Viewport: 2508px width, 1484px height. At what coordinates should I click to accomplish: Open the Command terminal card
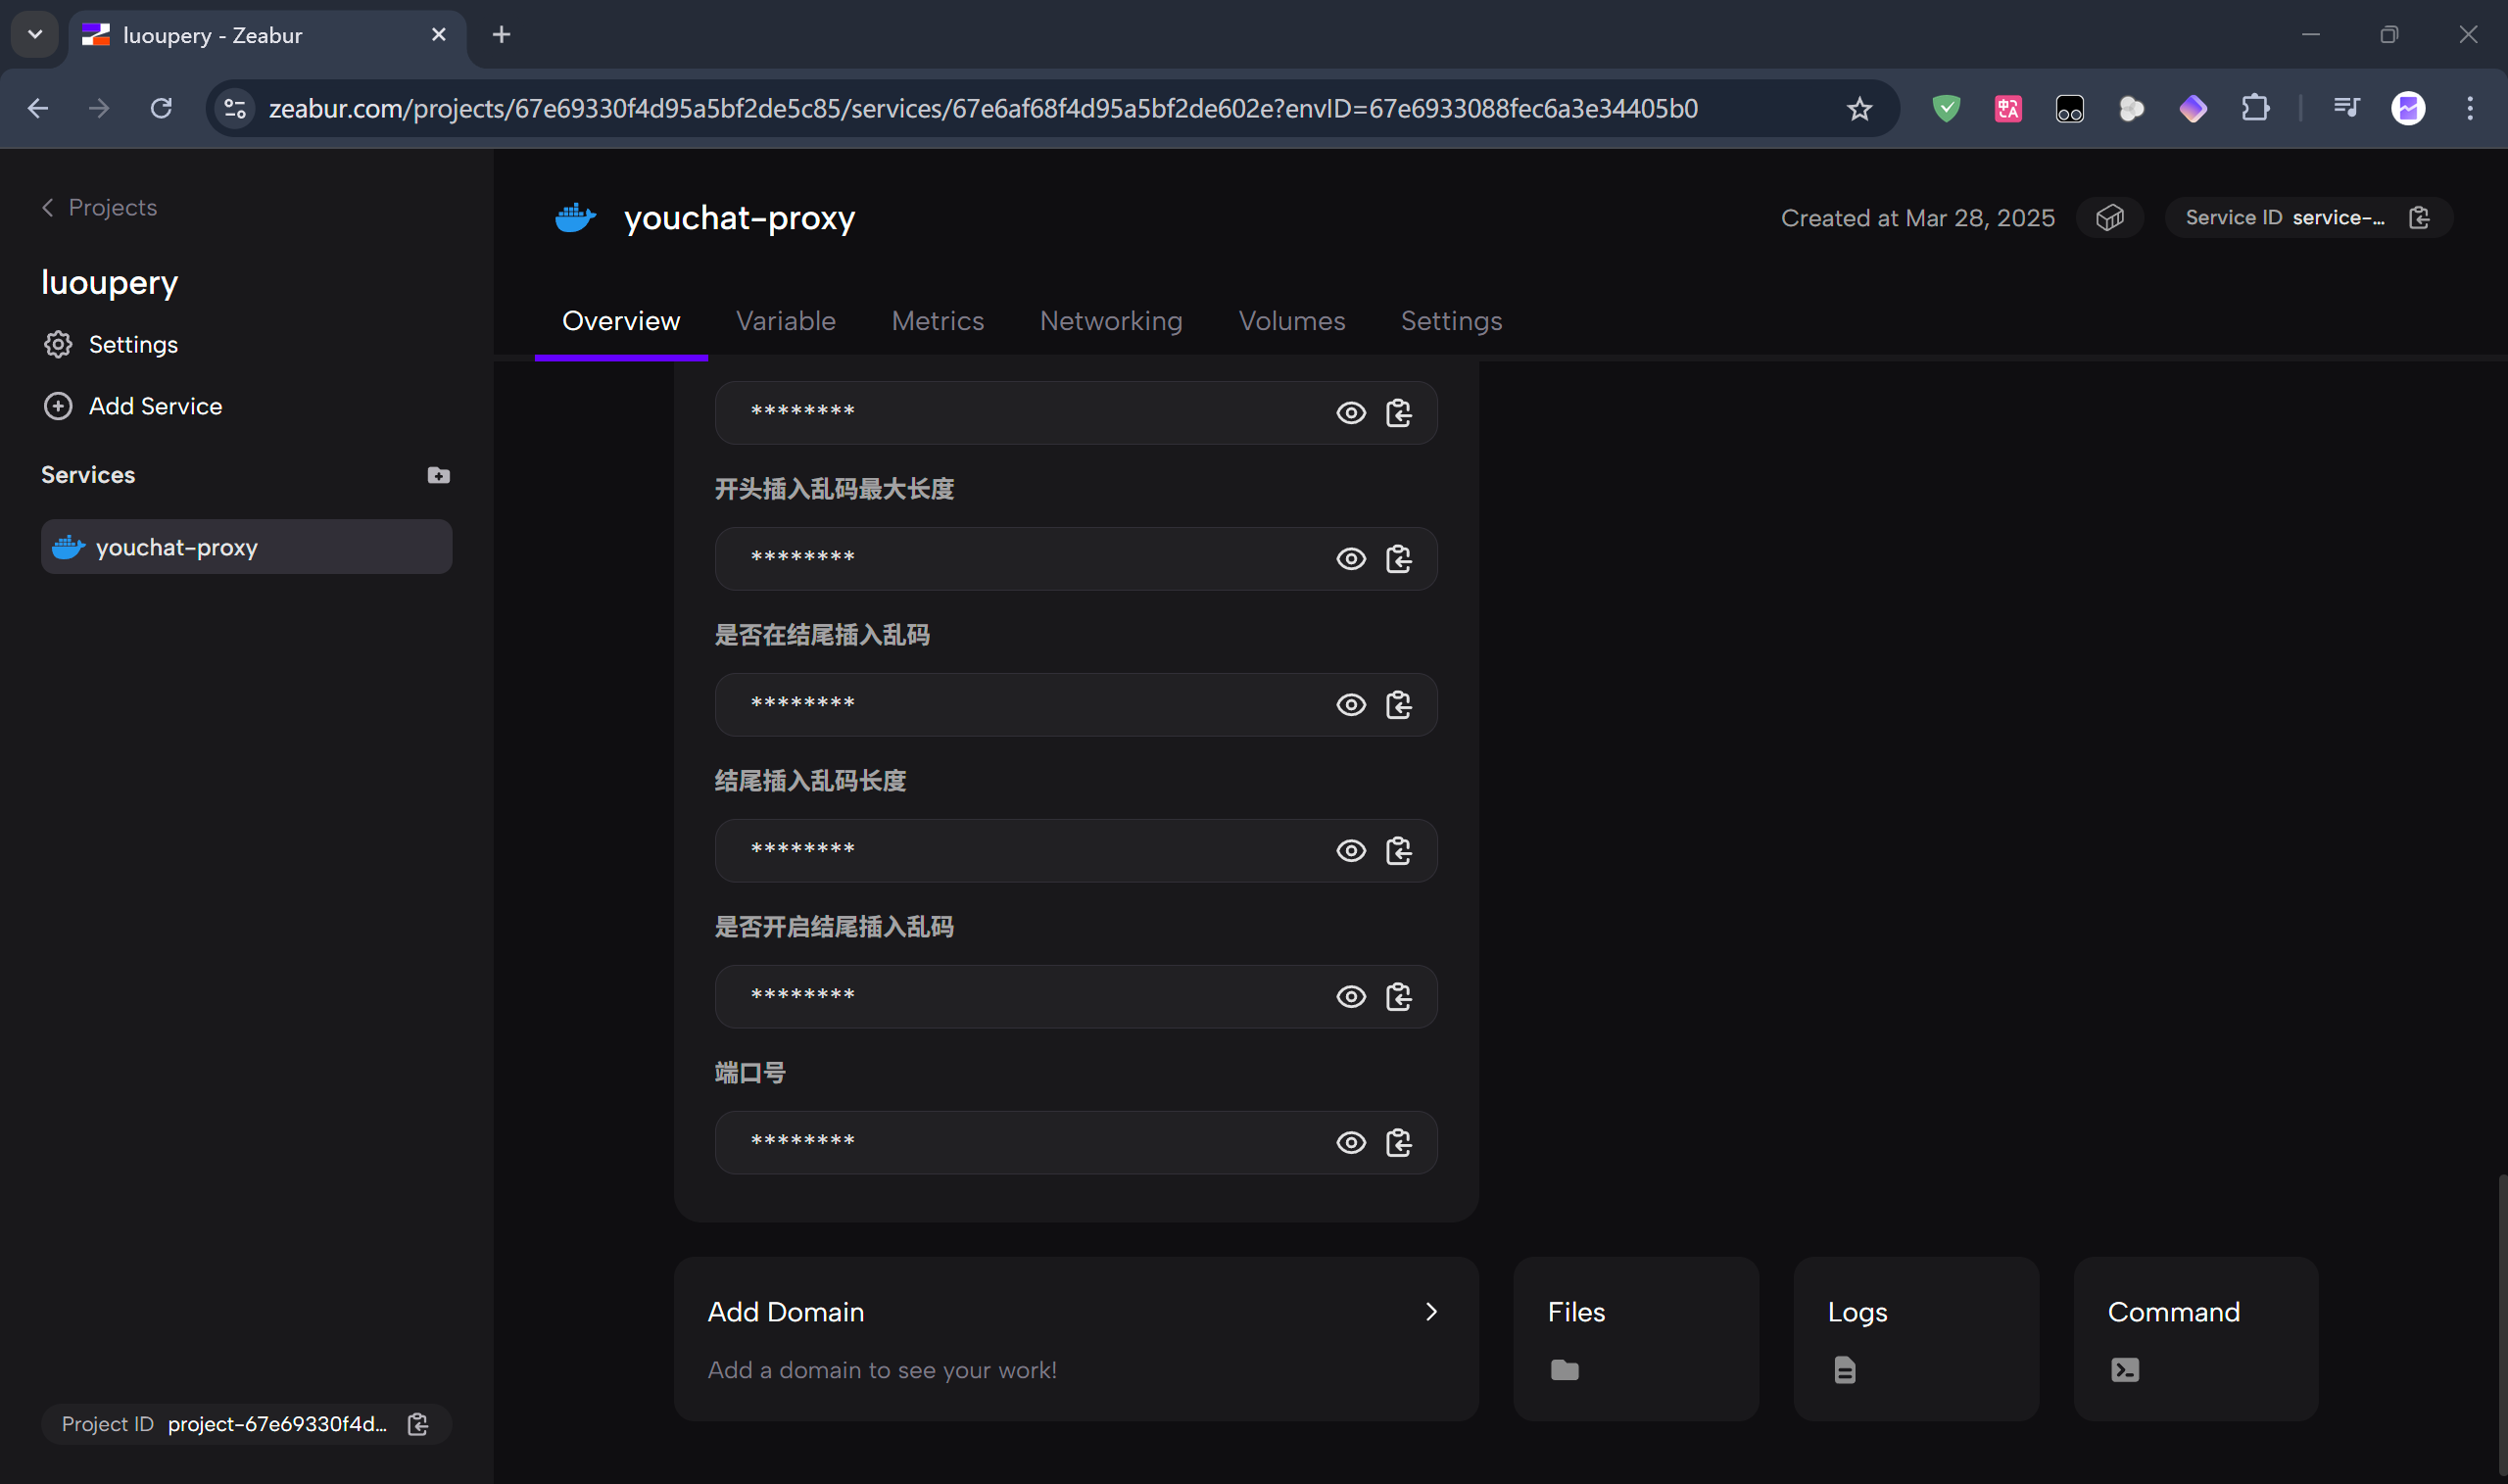pyautogui.click(x=2195, y=1338)
